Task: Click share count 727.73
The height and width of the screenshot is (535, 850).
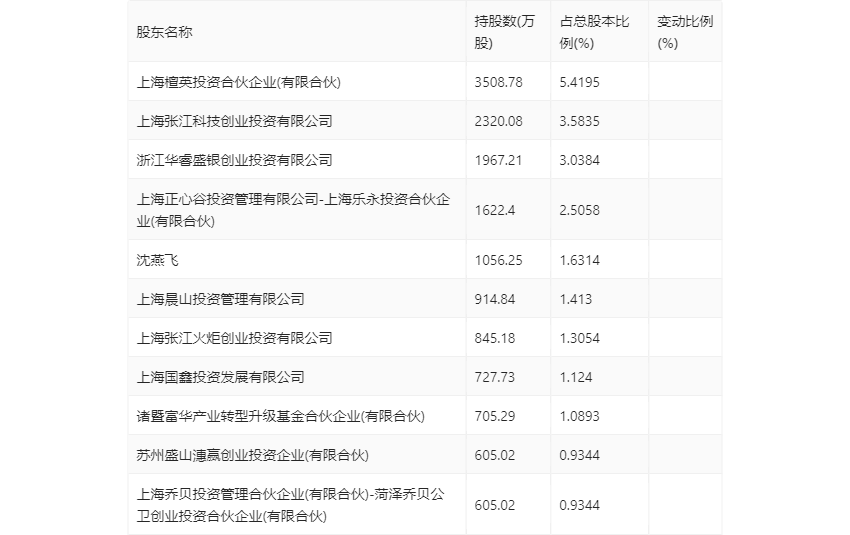Action: click(495, 377)
